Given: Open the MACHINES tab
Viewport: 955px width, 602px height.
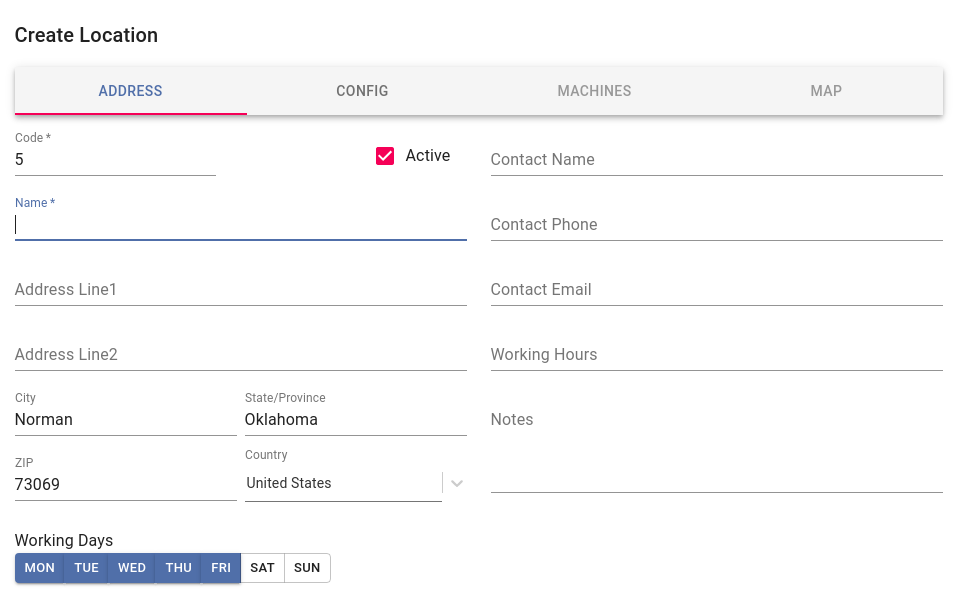Looking at the screenshot, I should [594, 90].
